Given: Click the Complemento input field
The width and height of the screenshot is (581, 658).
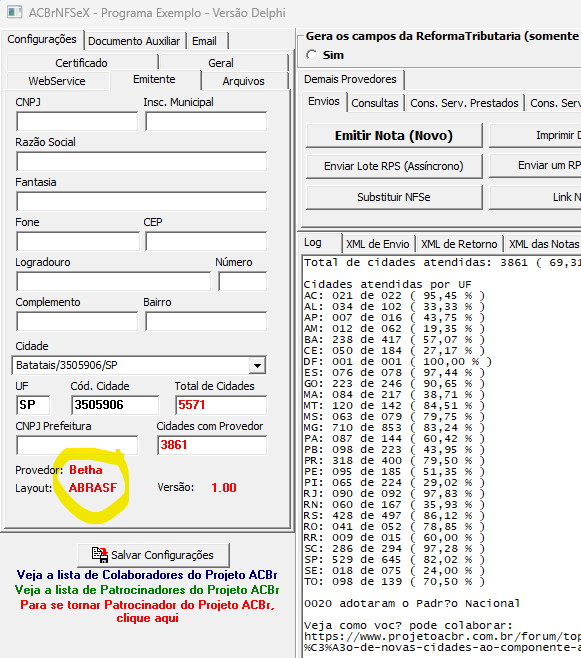Looking at the screenshot, I should tap(77, 322).
